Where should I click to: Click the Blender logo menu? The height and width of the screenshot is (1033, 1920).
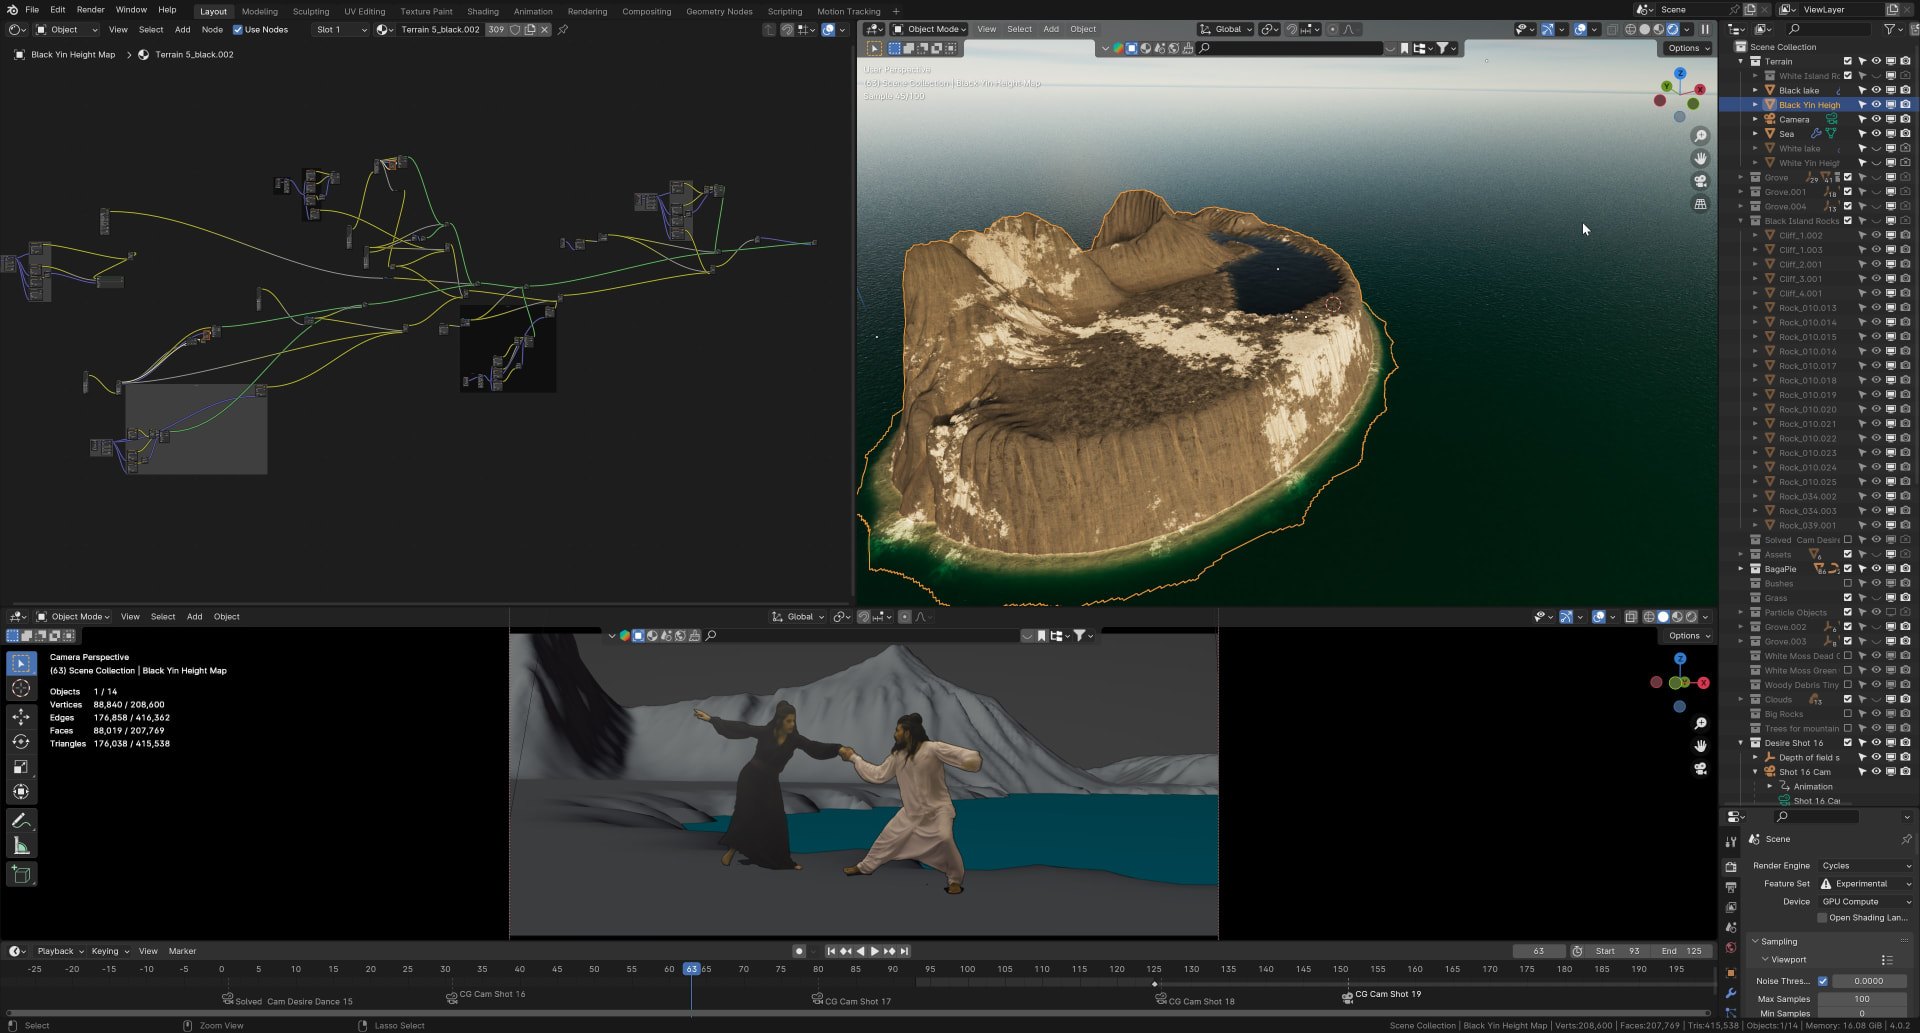point(12,10)
